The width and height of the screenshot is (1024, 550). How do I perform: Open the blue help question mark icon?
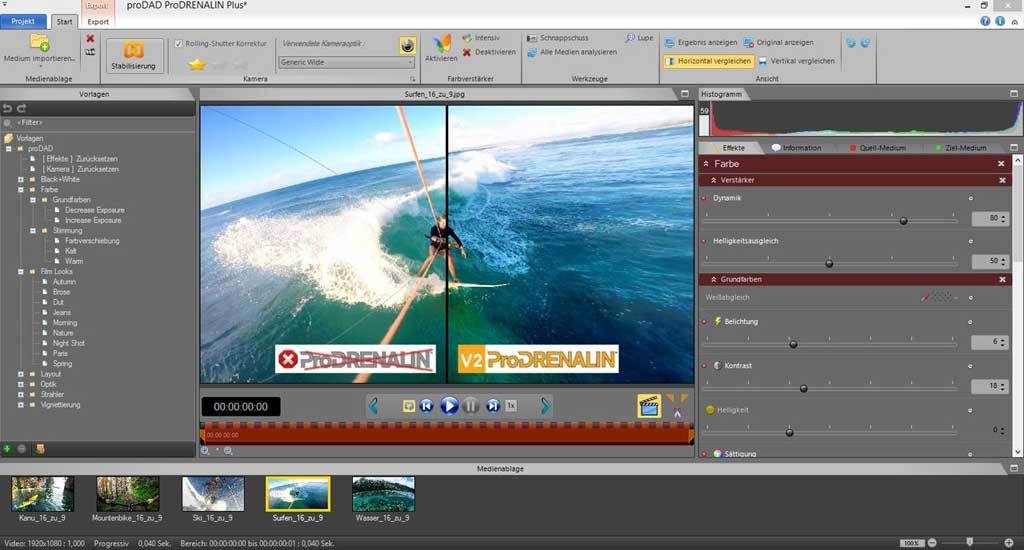tap(985, 21)
